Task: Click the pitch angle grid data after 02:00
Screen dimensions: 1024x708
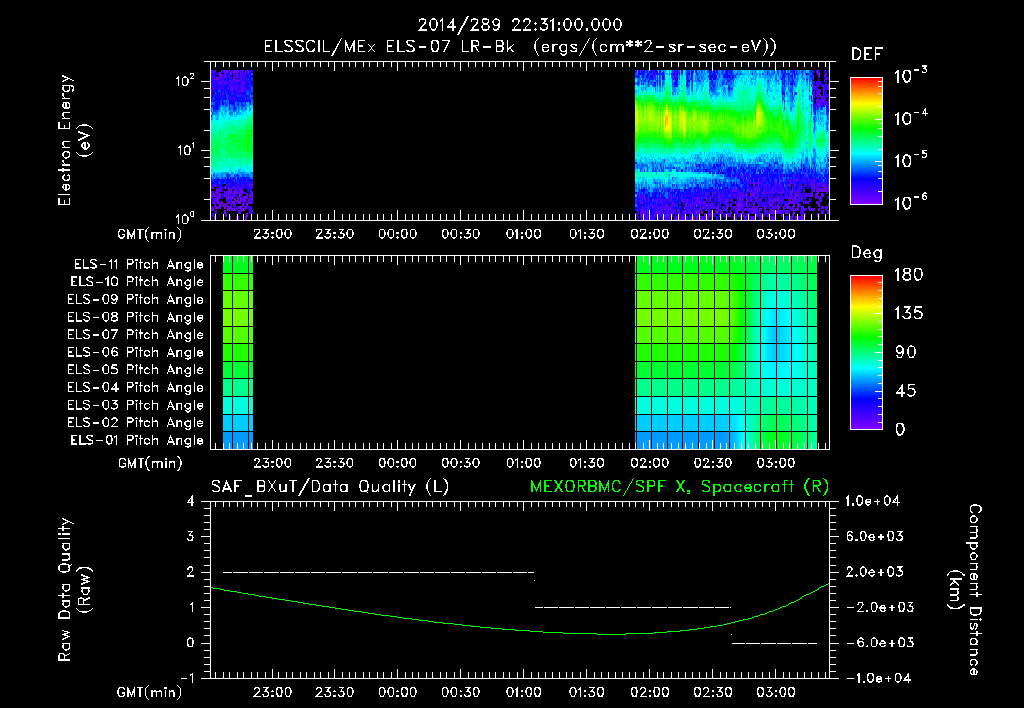Action: tap(726, 353)
